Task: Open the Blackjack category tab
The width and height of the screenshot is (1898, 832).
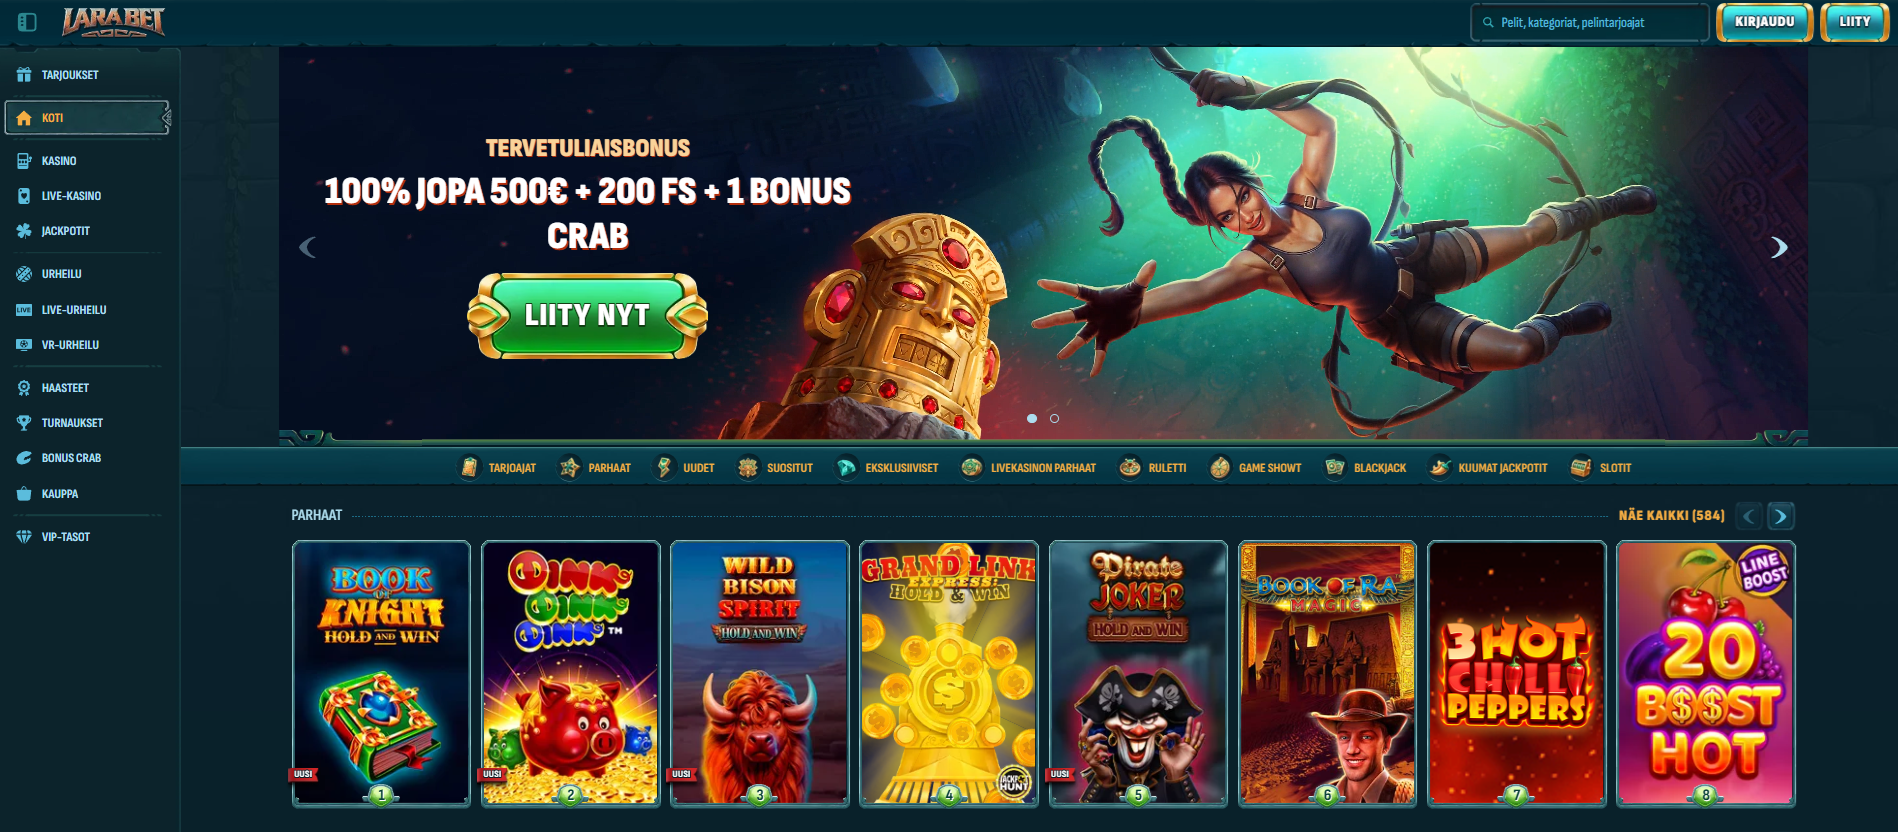Action: point(1365,467)
